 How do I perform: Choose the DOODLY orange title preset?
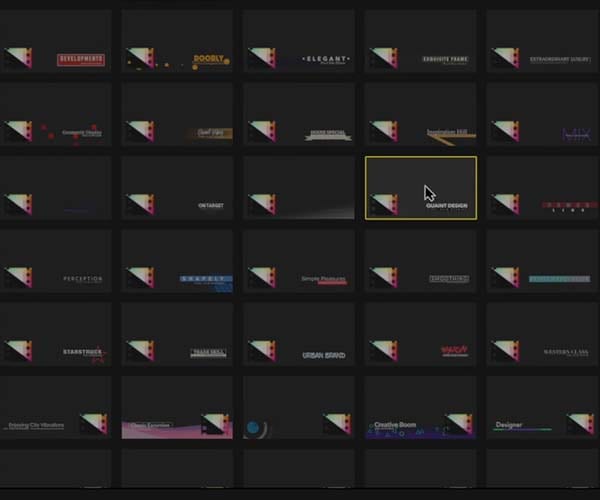[x=177, y=41]
